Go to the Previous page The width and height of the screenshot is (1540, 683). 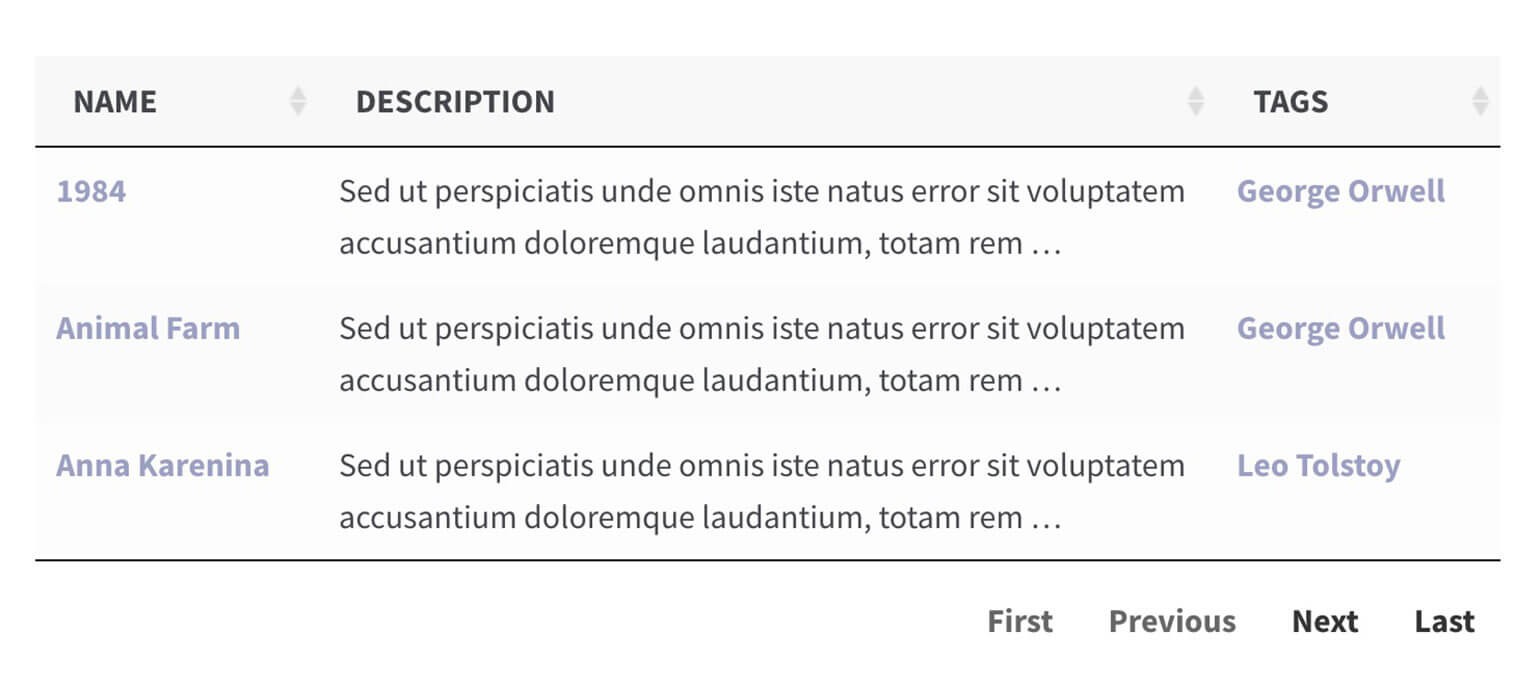[x=1172, y=621]
